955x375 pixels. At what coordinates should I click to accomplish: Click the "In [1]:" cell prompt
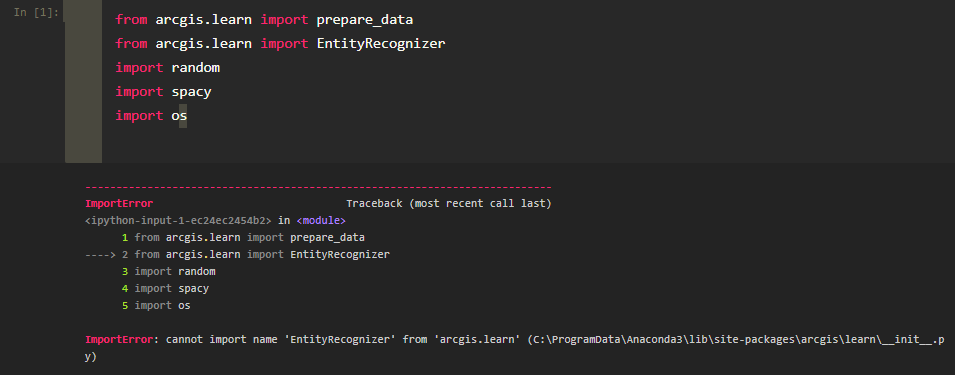(36, 12)
